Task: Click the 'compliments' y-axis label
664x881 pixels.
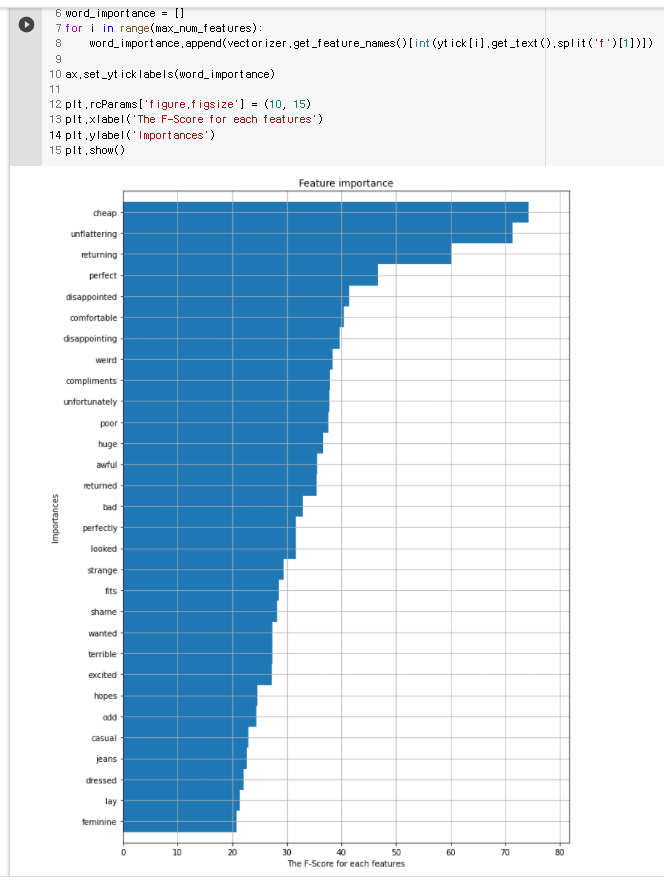Action: [91, 380]
